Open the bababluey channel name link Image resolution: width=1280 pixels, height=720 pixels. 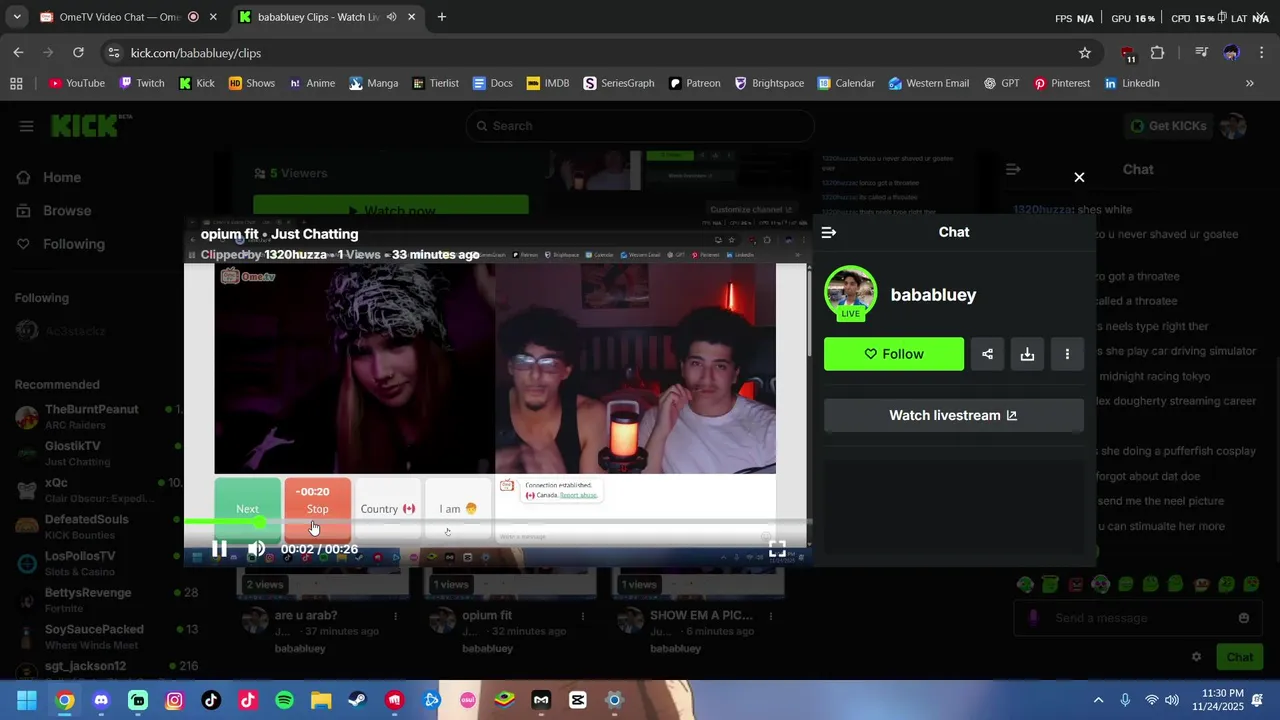coord(933,295)
